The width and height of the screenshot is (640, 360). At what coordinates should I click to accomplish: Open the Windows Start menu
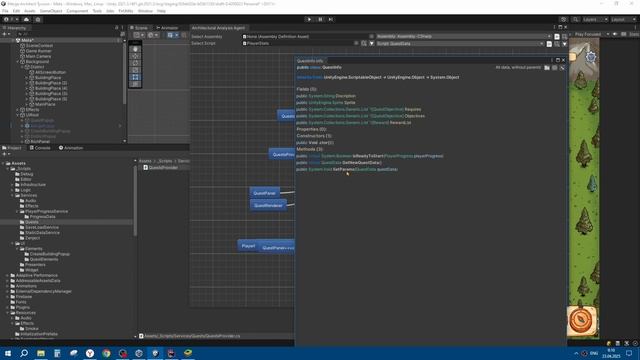coord(8,353)
